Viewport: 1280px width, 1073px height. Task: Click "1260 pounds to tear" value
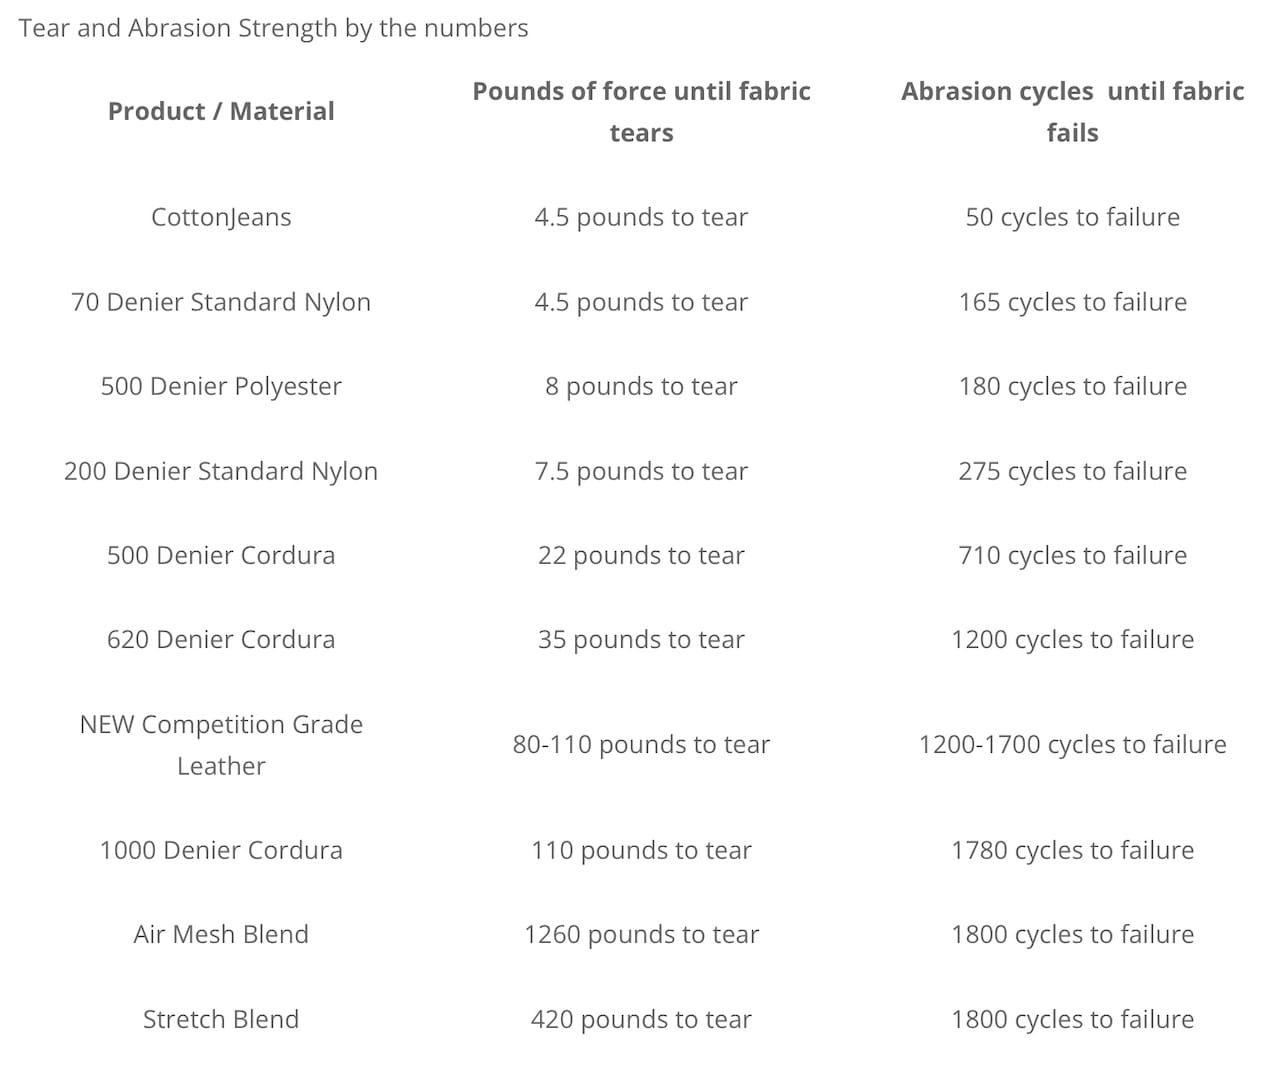point(641,934)
